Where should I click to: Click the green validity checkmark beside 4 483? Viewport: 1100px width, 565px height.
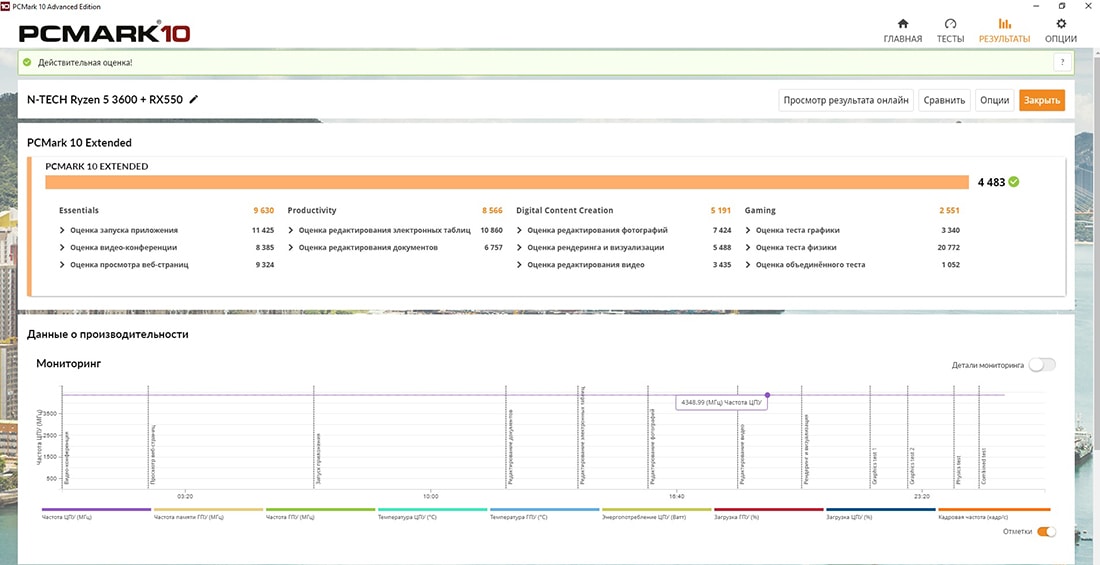(1014, 182)
